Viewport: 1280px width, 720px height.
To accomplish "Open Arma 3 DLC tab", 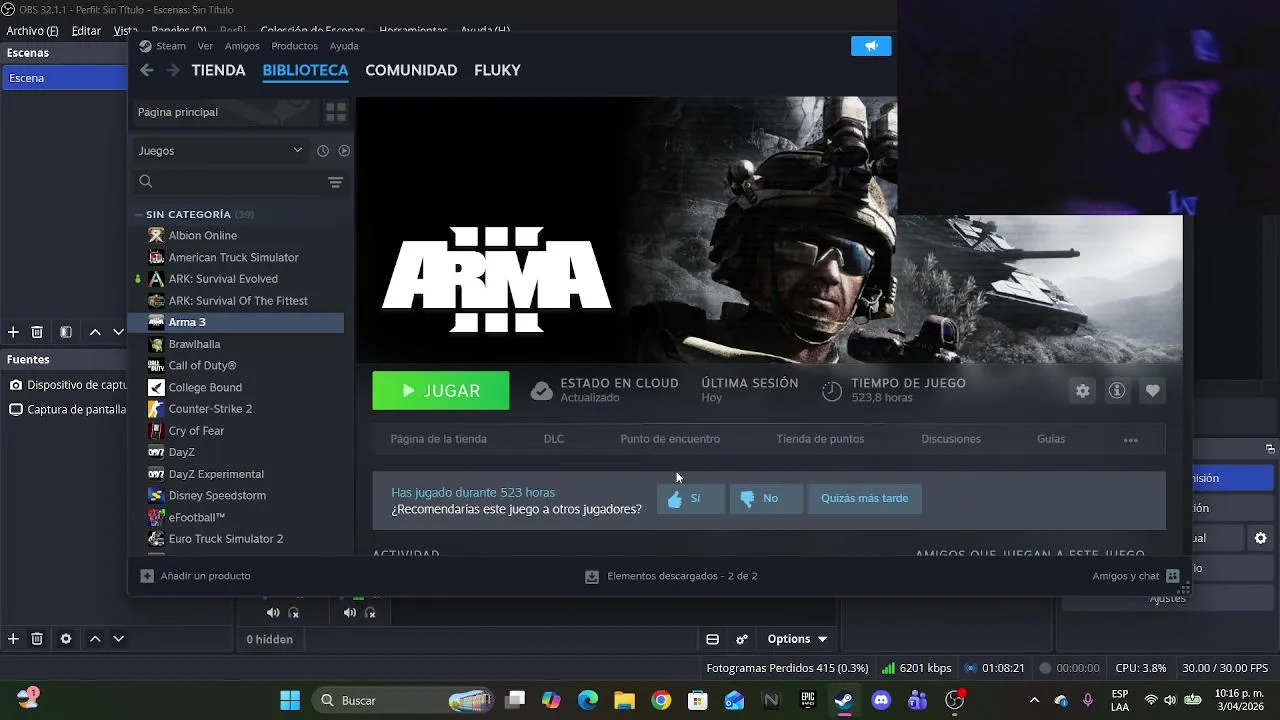I will pos(554,439).
